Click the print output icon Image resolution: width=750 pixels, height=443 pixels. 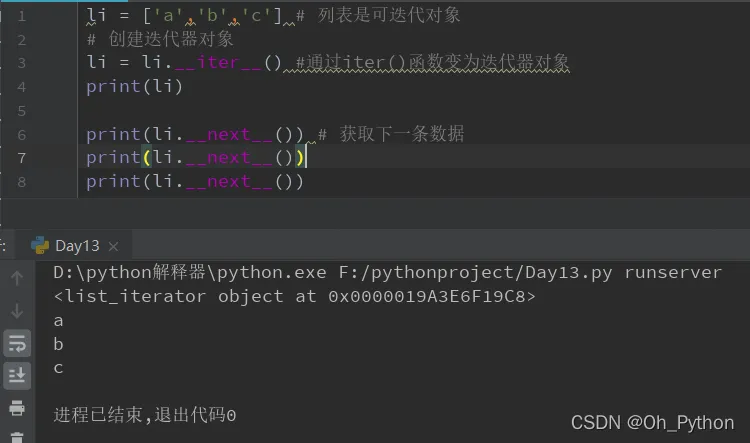17,407
